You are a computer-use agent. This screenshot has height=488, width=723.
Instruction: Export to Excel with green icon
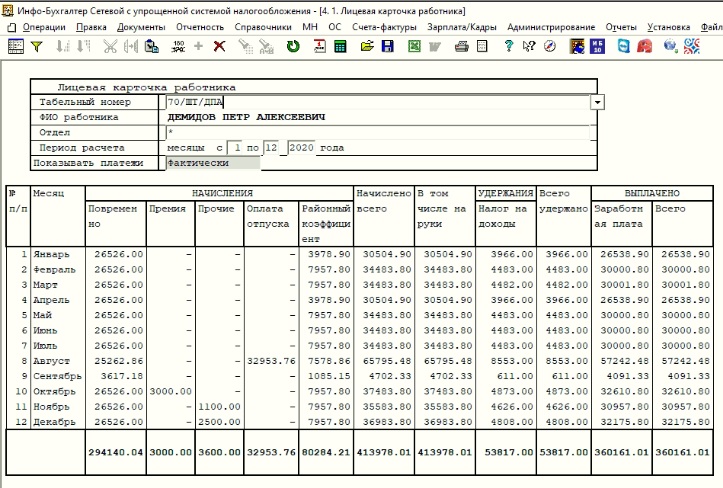[x=414, y=46]
